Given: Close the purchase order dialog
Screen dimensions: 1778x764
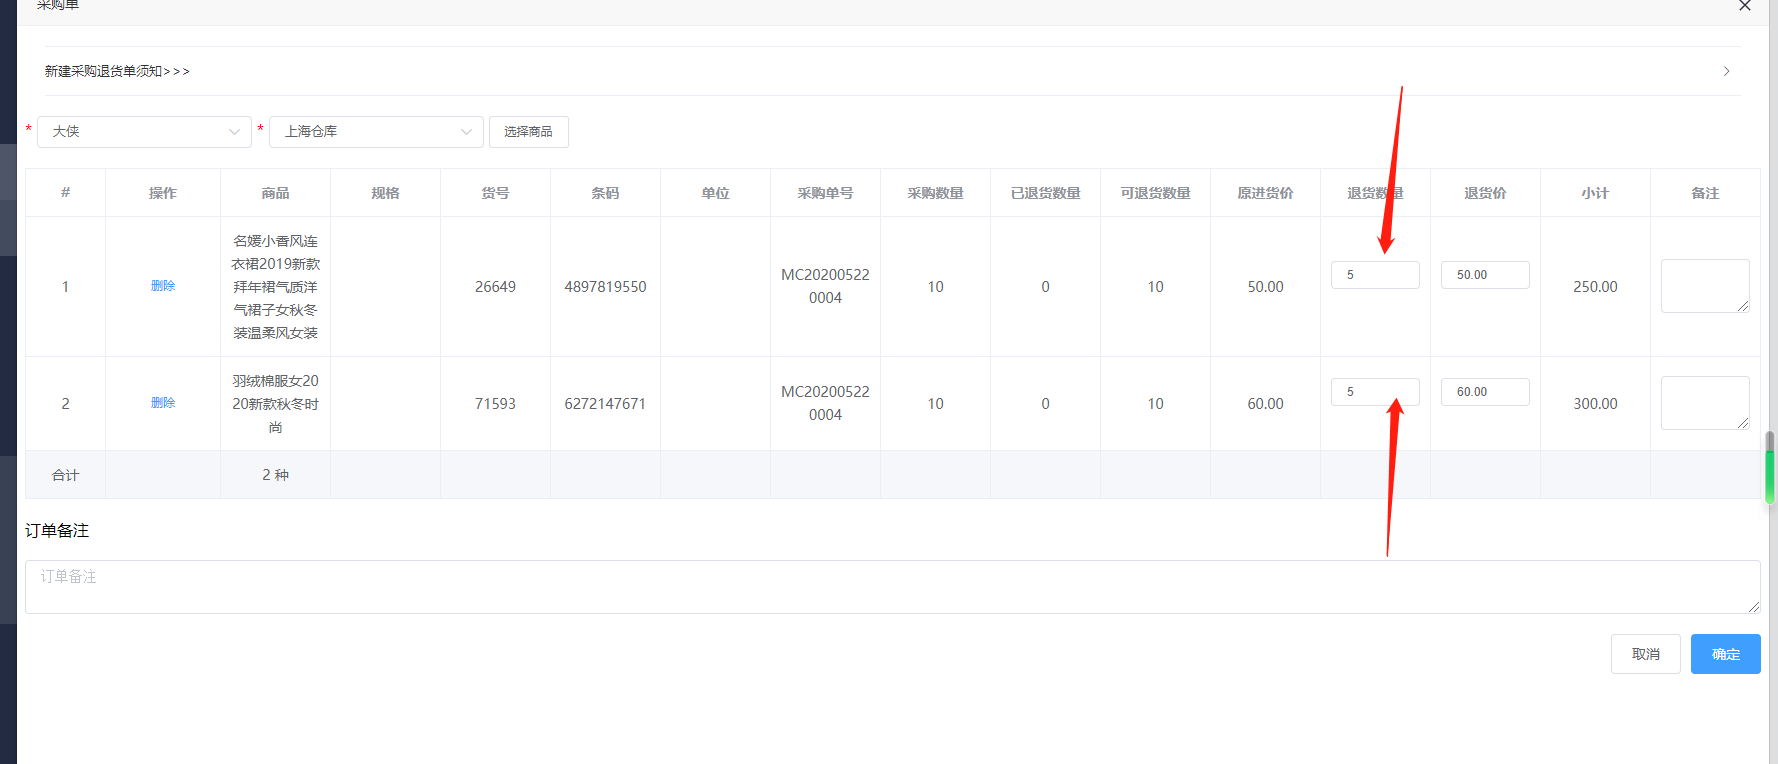Looking at the screenshot, I should 1745,6.
